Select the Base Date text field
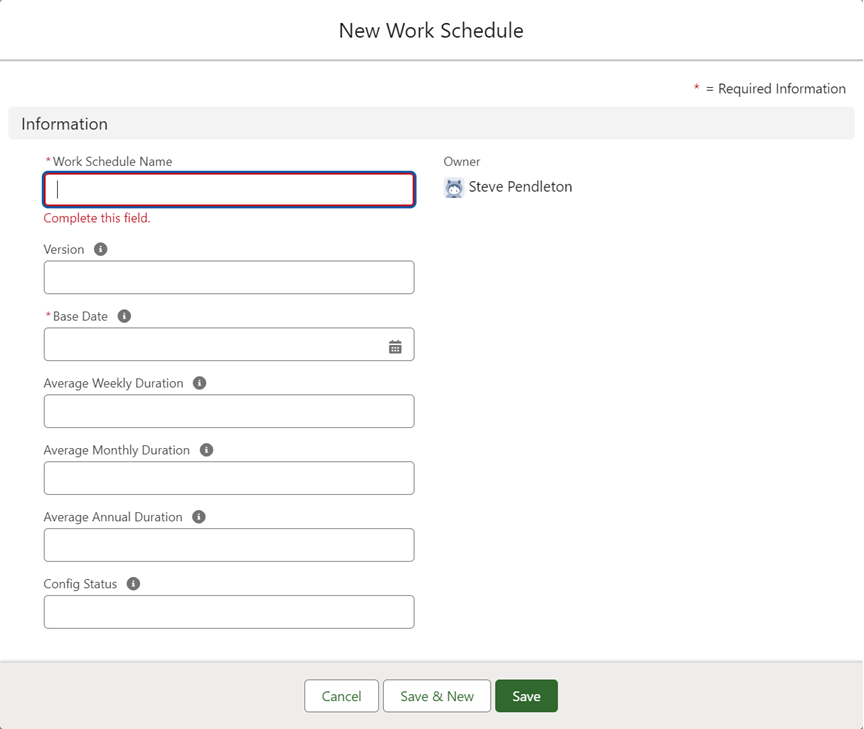864x729 pixels. [x=212, y=345]
